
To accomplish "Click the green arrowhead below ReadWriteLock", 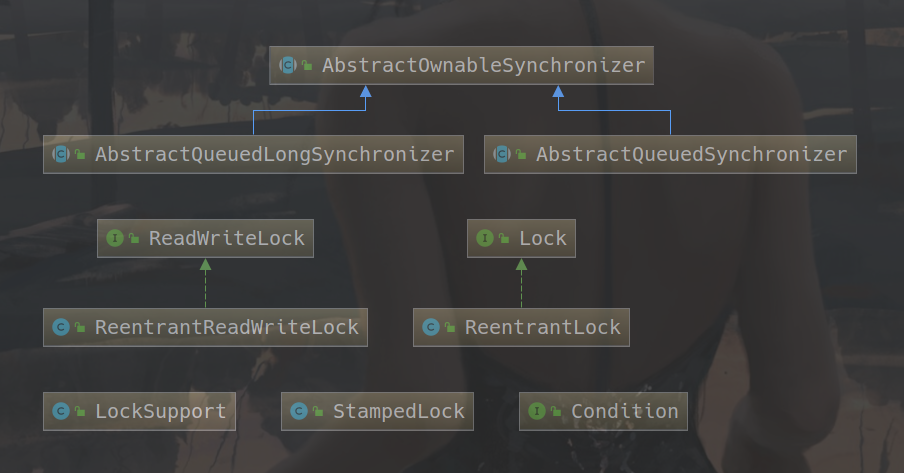I will [205, 265].
